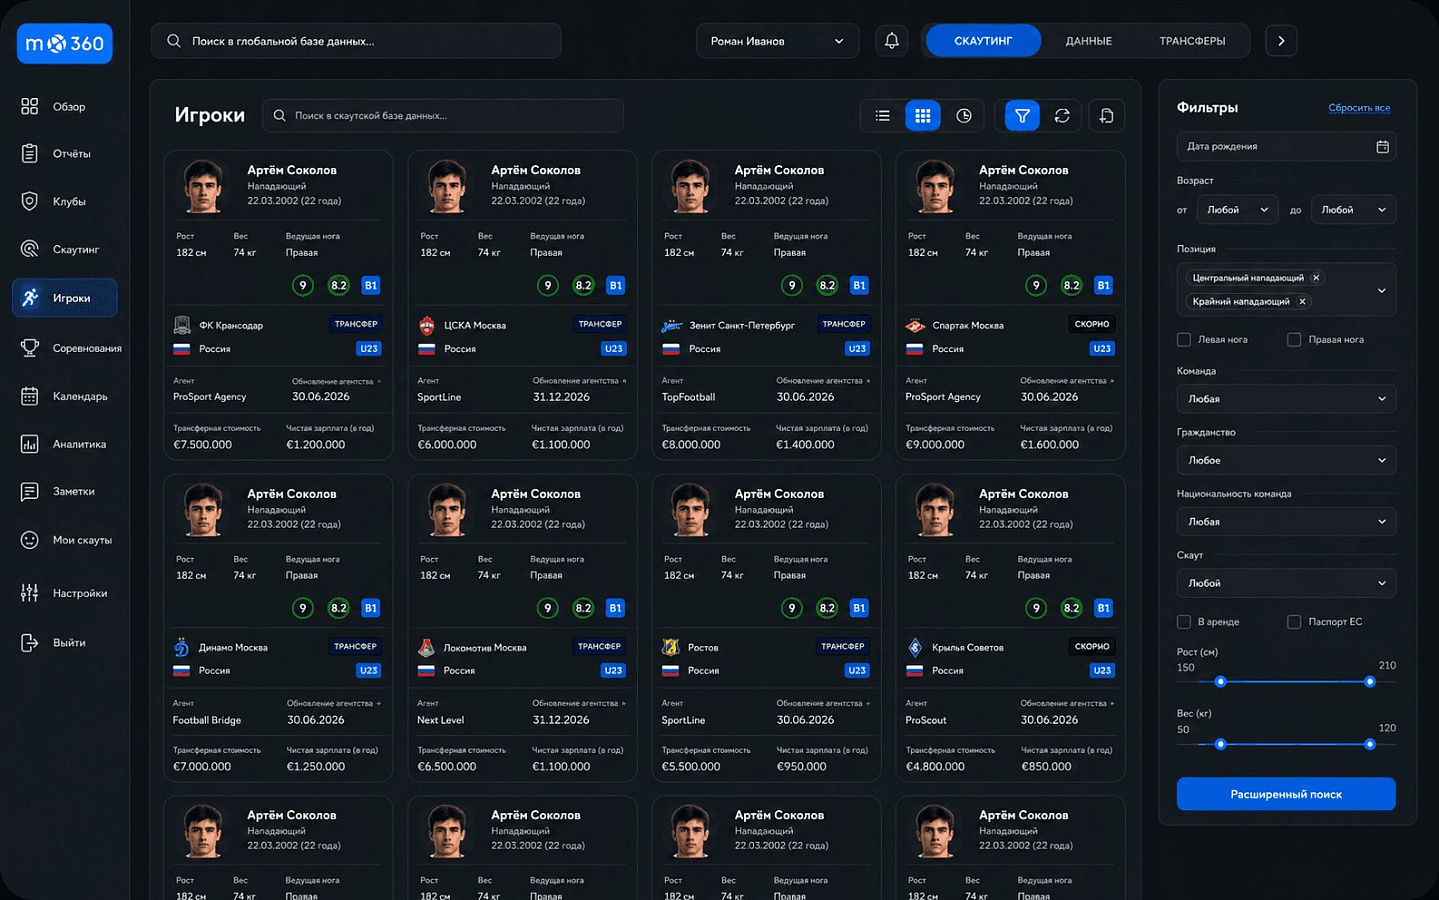Click the Вес maximum slider handle
Viewport: 1439px width, 900px height.
pyautogui.click(x=1370, y=744)
